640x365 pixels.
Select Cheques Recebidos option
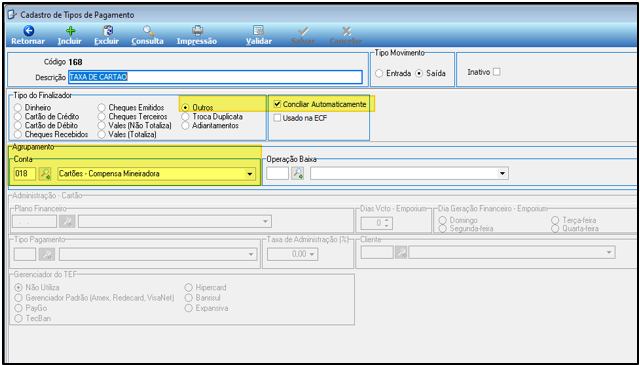[18, 134]
